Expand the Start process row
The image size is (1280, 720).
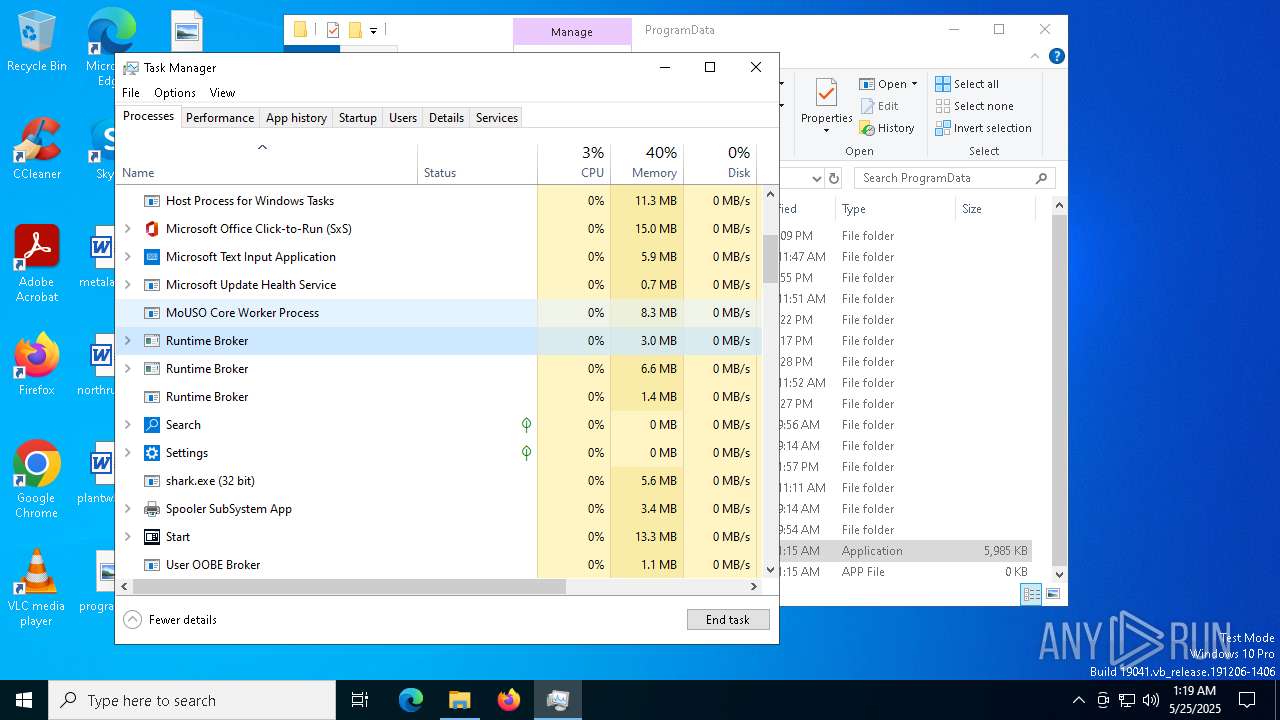pyautogui.click(x=127, y=537)
